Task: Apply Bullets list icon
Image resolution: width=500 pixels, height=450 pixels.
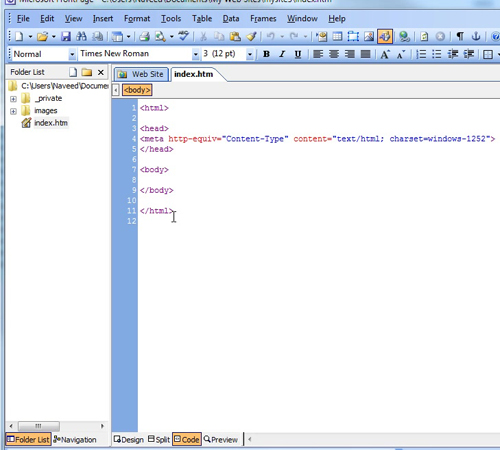Action: coord(437,54)
